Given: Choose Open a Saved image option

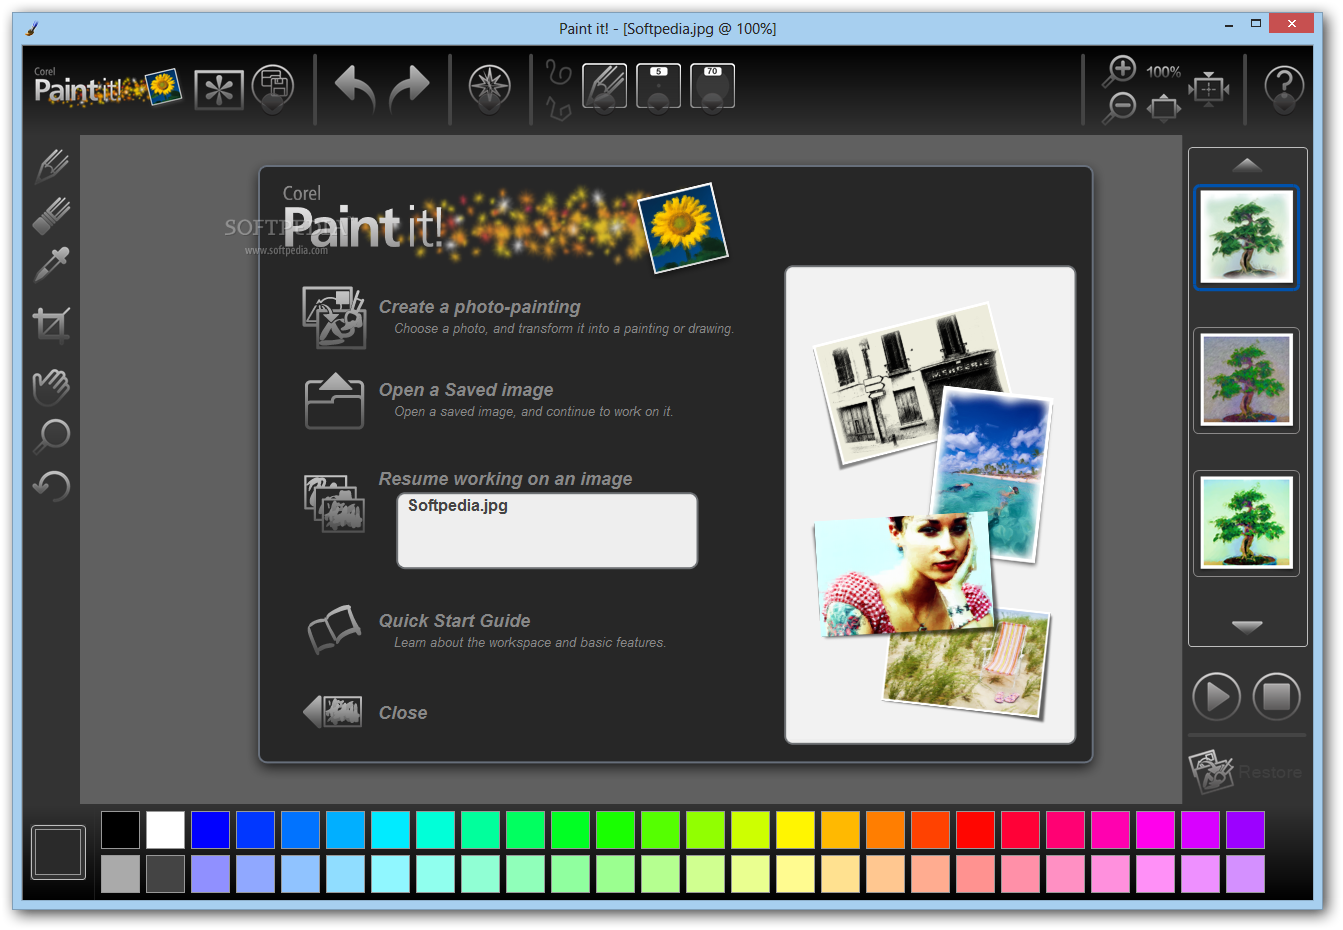Looking at the screenshot, I should [466, 390].
